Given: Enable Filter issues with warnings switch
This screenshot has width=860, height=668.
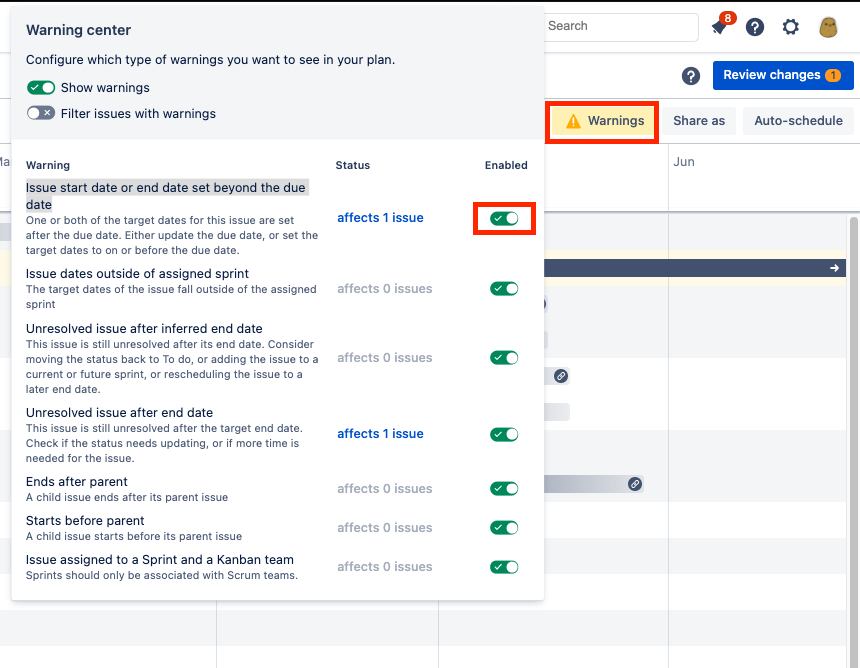Looking at the screenshot, I should [41, 113].
